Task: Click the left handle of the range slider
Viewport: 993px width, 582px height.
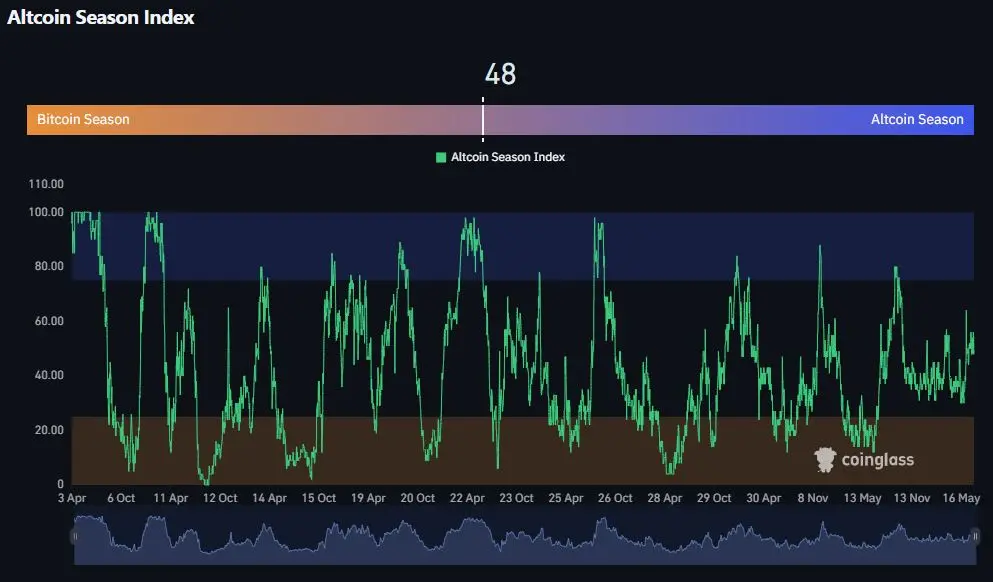Action: point(75,536)
